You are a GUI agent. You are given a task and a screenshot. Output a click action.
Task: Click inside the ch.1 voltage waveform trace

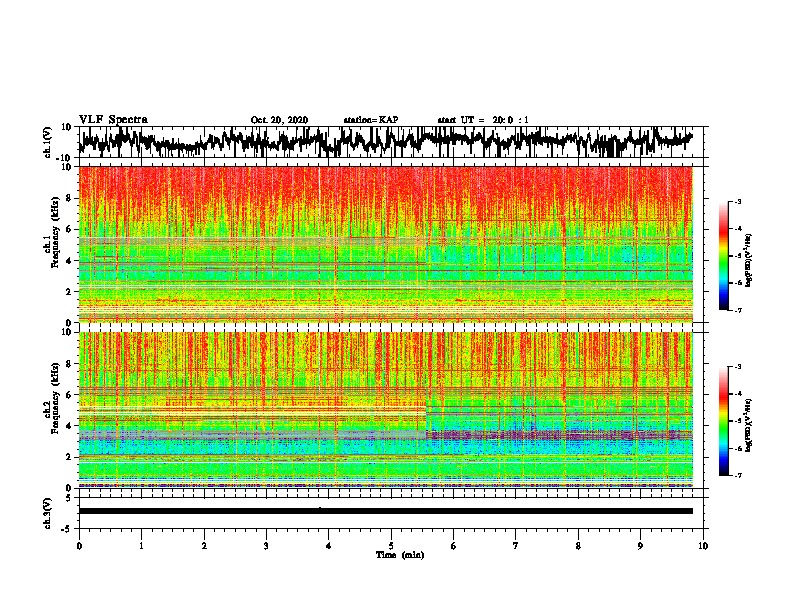click(385, 142)
